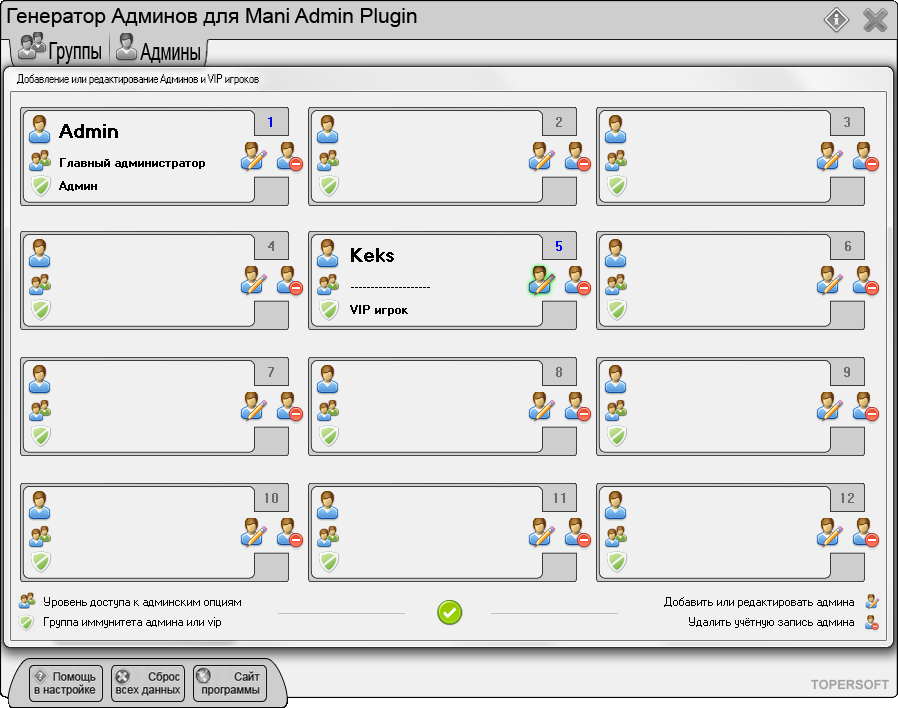Confirm with the green checkmark button
Image resolution: width=898 pixels, height=708 pixels.
[450, 612]
